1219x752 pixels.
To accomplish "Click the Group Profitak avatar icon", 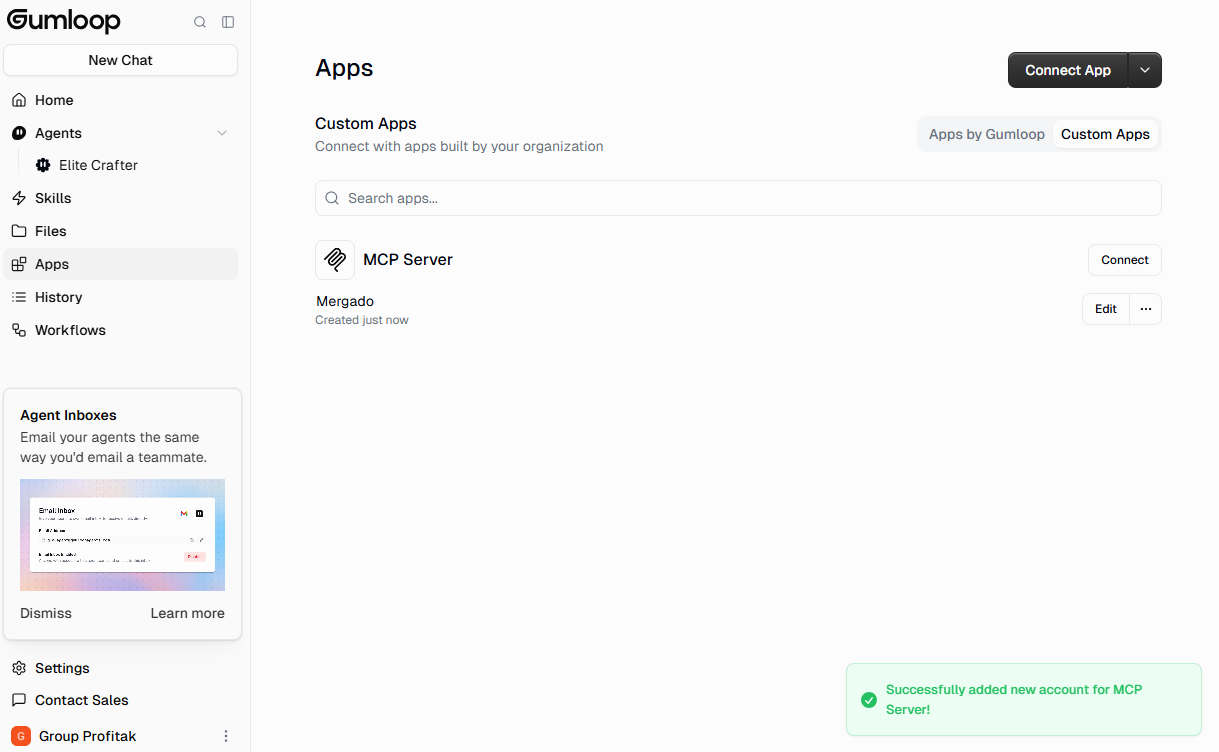I will (x=21, y=736).
